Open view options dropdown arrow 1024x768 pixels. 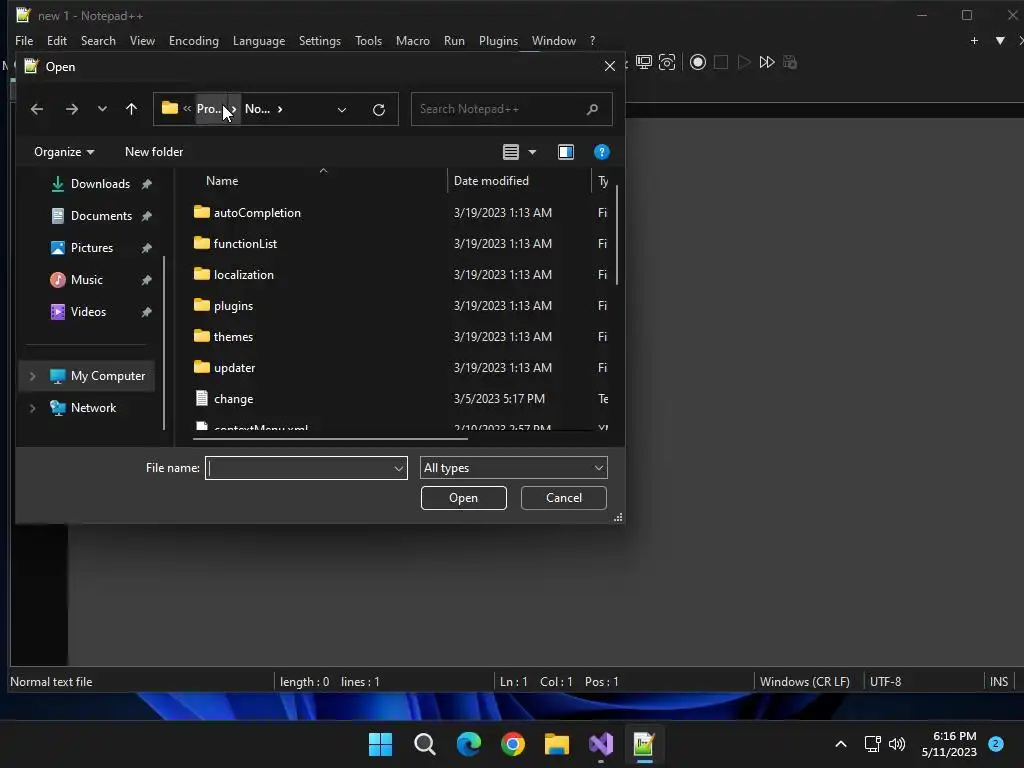pos(532,152)
